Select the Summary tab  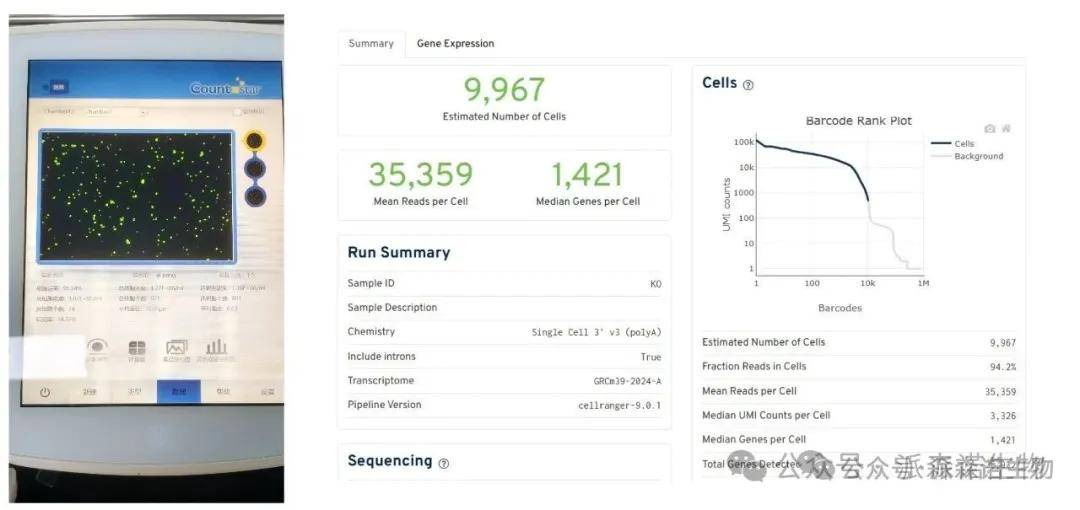(371, 44)
